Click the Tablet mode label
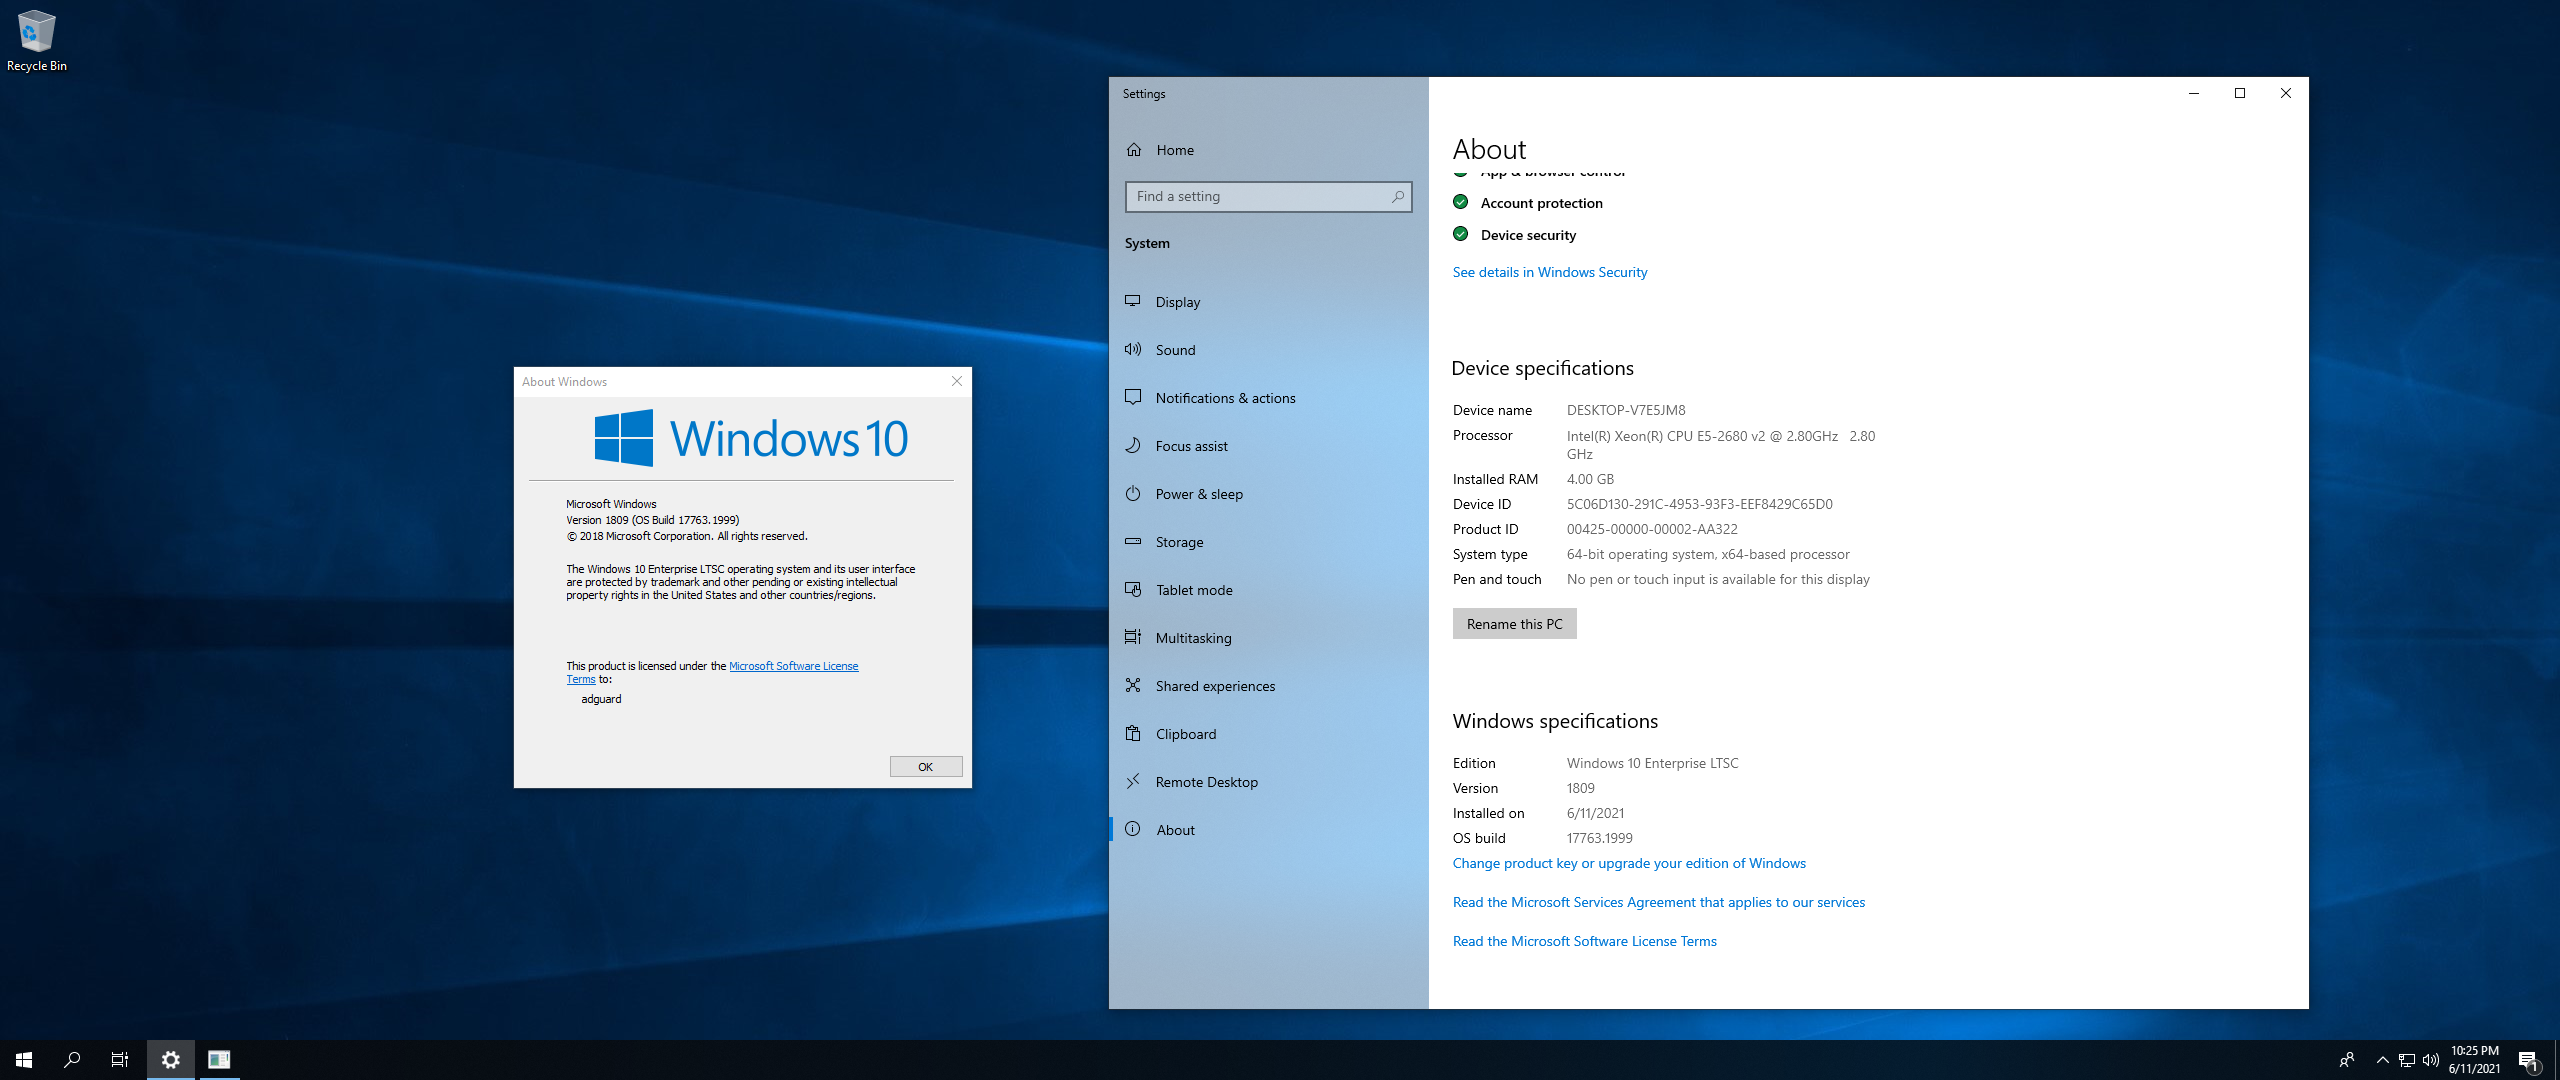This screenshot has height=1080, width=2560. point(1194,590)
